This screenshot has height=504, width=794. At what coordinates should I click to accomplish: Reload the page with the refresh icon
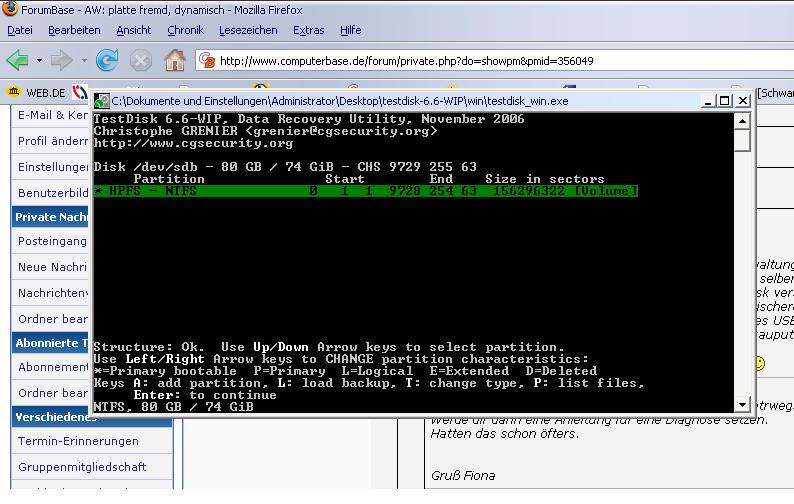coord(107,60)
